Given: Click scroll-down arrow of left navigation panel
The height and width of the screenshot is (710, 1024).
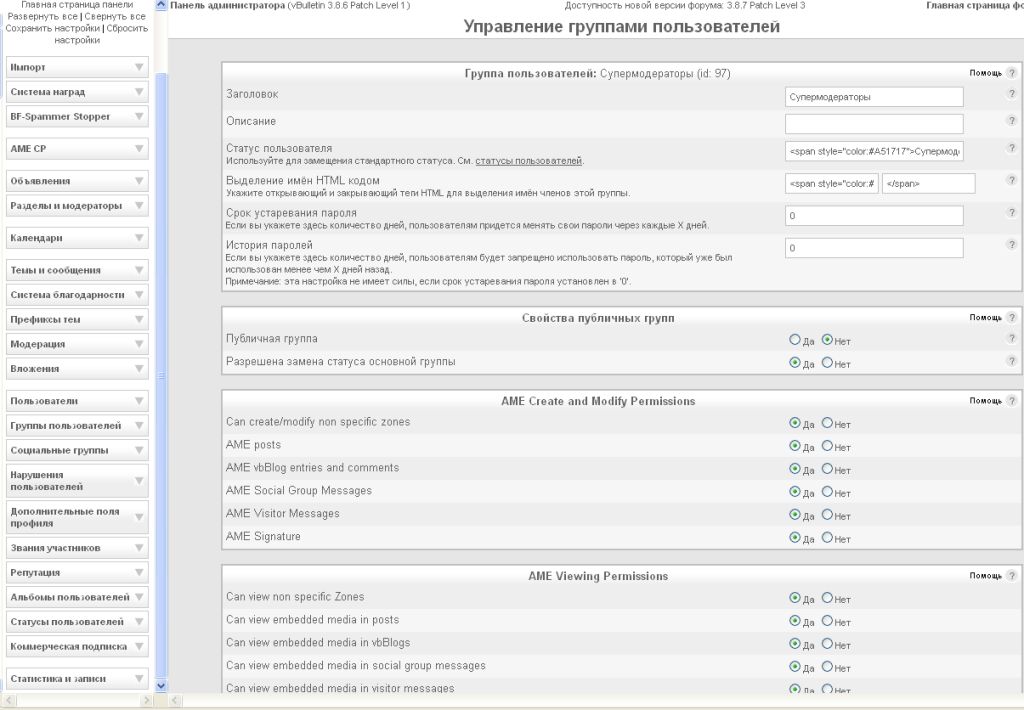Looking at the screenshot, I should 161,686.
